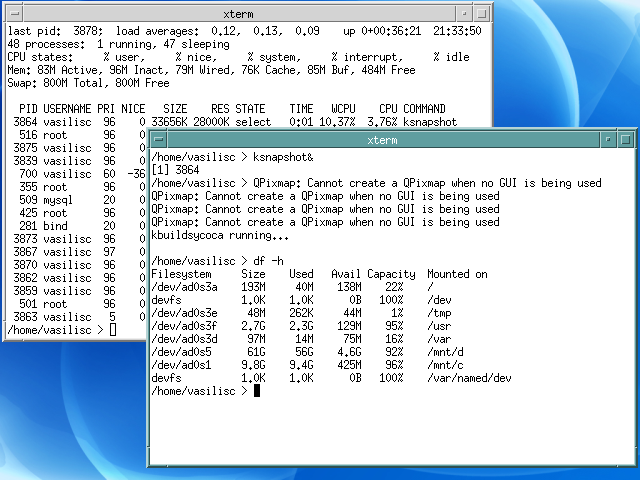Open the window menu of the front xterm
Image resolution: width=640 pixels, height=480 pixels.
(159, 140)
